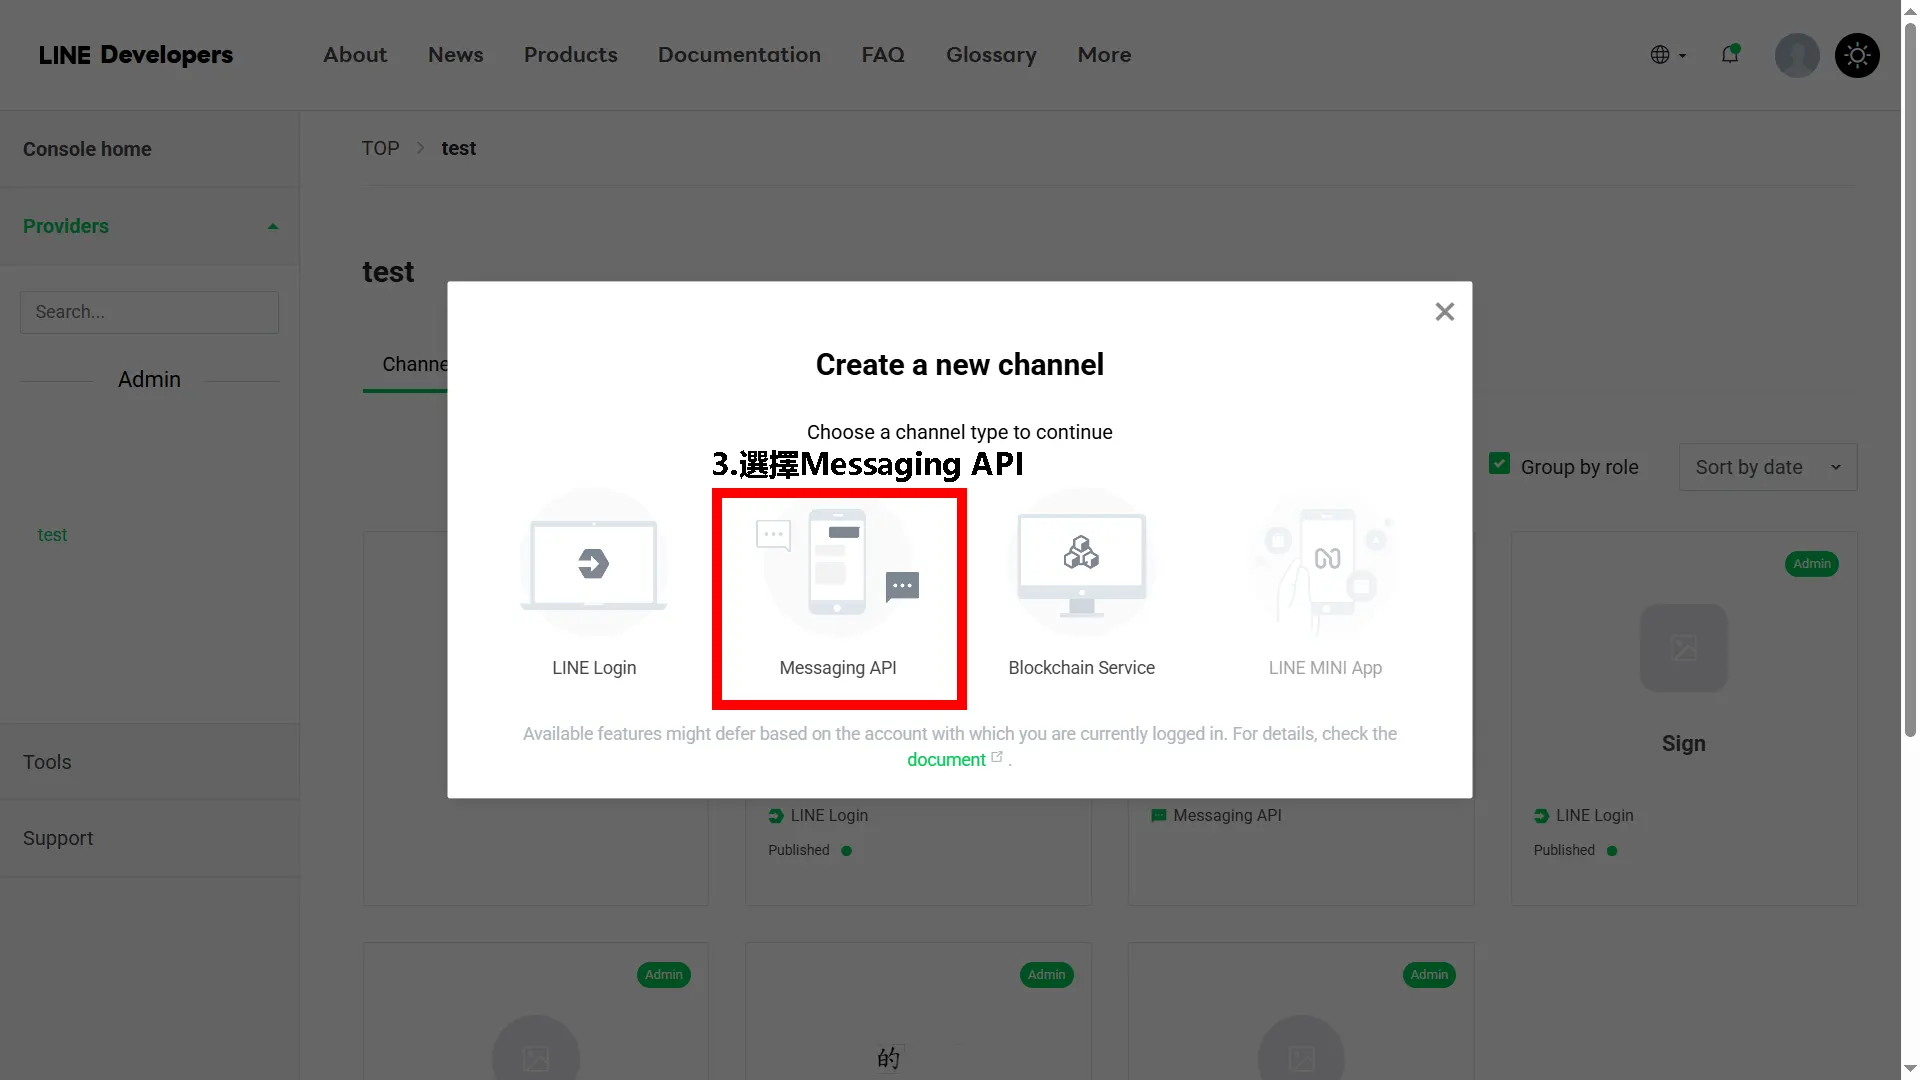Open the notifications bell
This screenshot has height=1080, width=1920.
tap(1731, 55)
